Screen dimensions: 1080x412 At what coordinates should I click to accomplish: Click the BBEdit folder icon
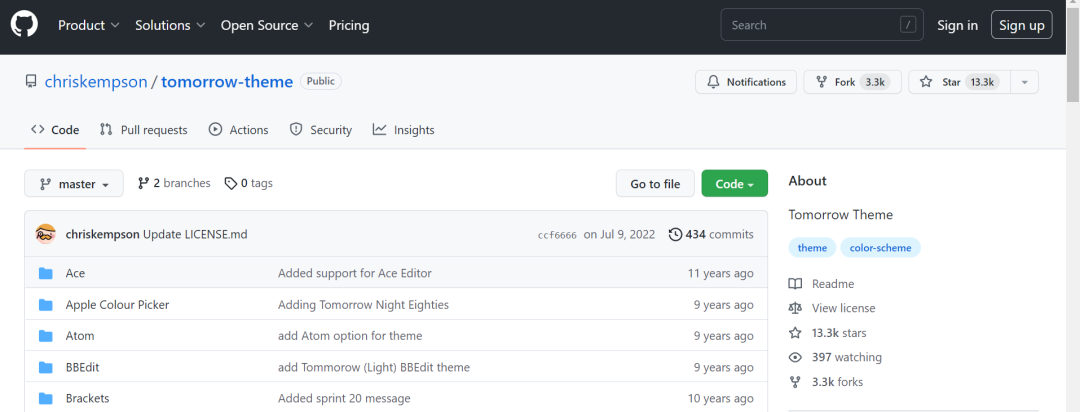coord(45,367)
